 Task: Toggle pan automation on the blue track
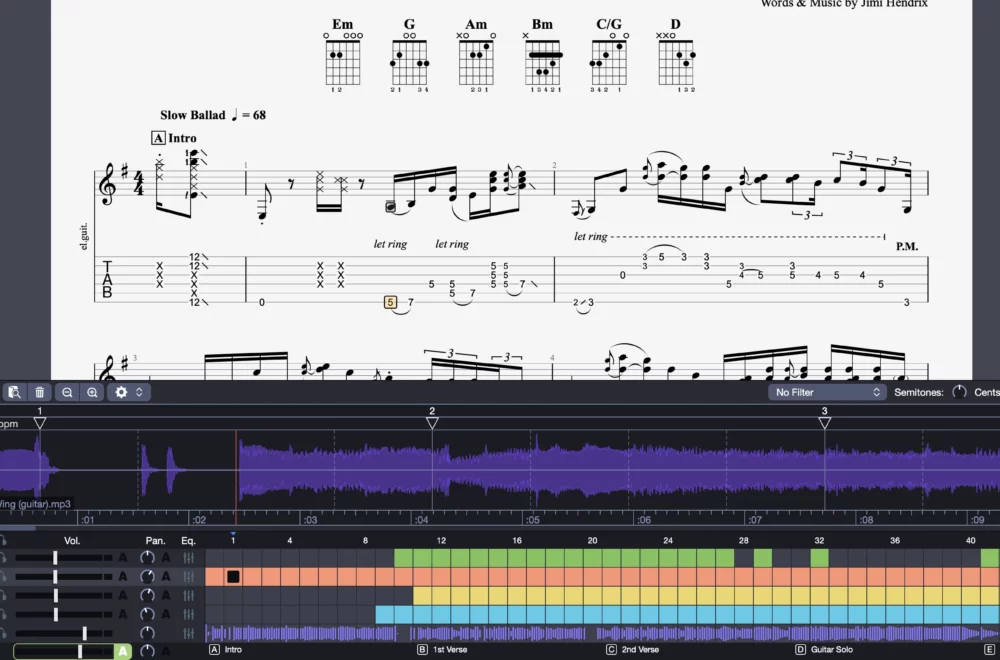coord(166,614)
